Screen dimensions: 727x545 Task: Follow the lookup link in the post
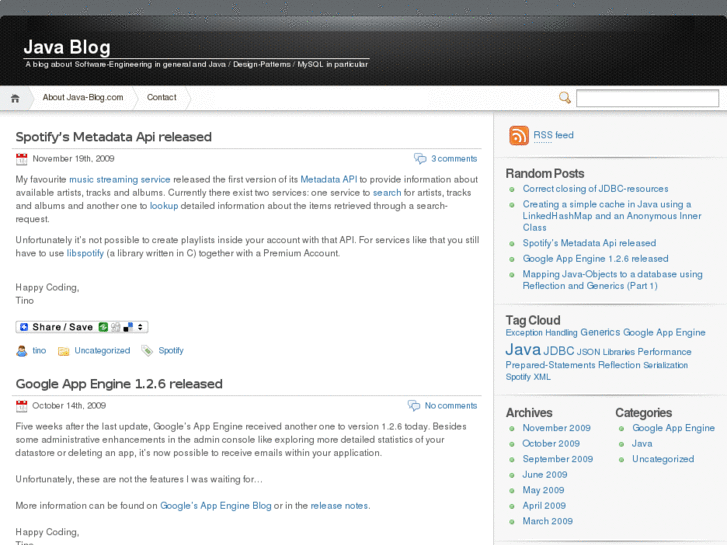(x=164, y=206)
